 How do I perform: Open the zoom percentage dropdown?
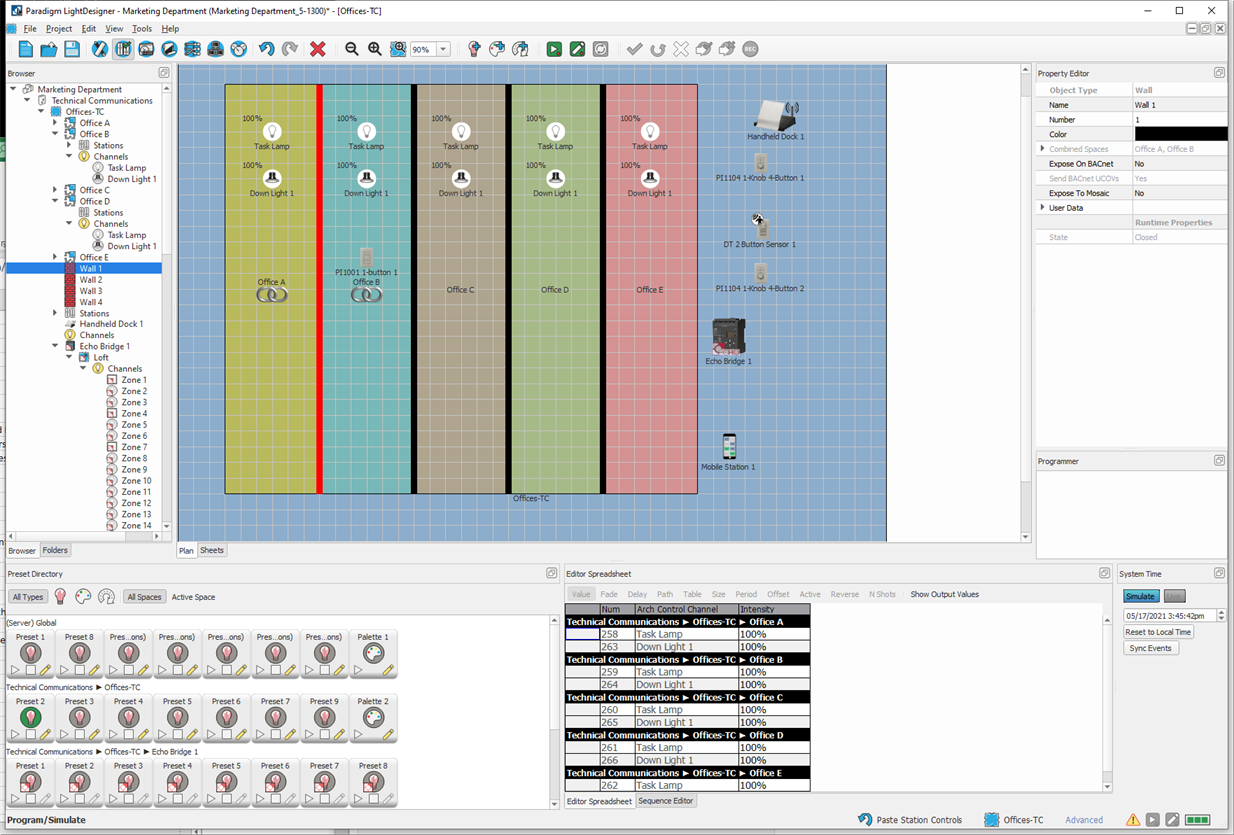[x=443, y=49]
